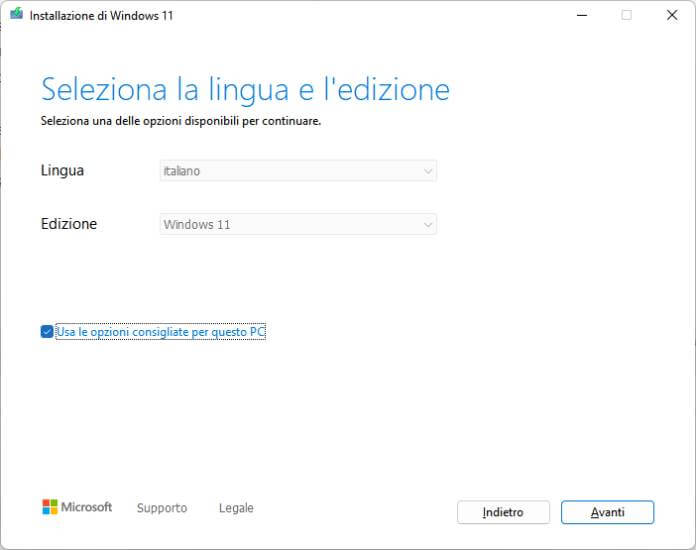Close the Installazione di Windows 11 window

672,15
